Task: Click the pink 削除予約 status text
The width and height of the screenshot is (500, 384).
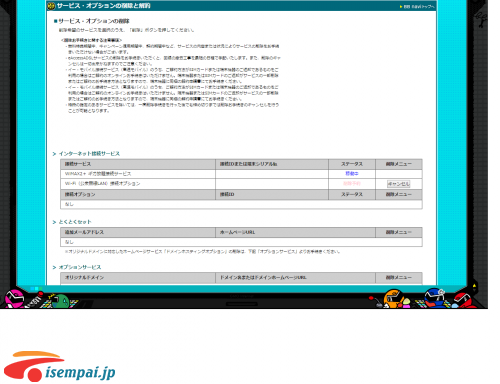Action: click(x=352, y=184)
